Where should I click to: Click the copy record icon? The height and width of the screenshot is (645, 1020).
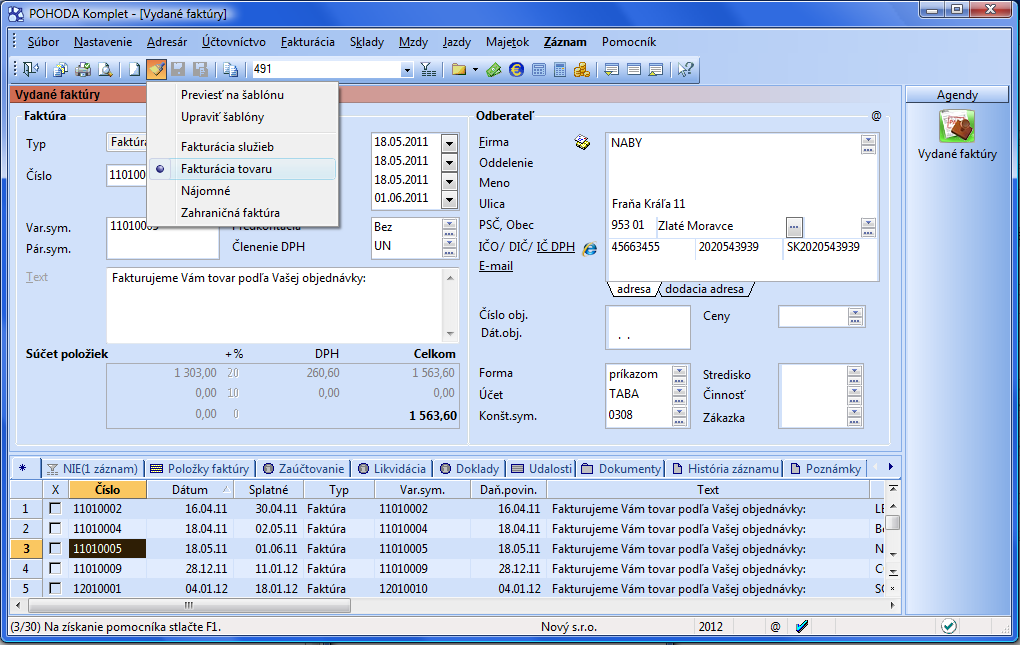click(x=230, y=69)
